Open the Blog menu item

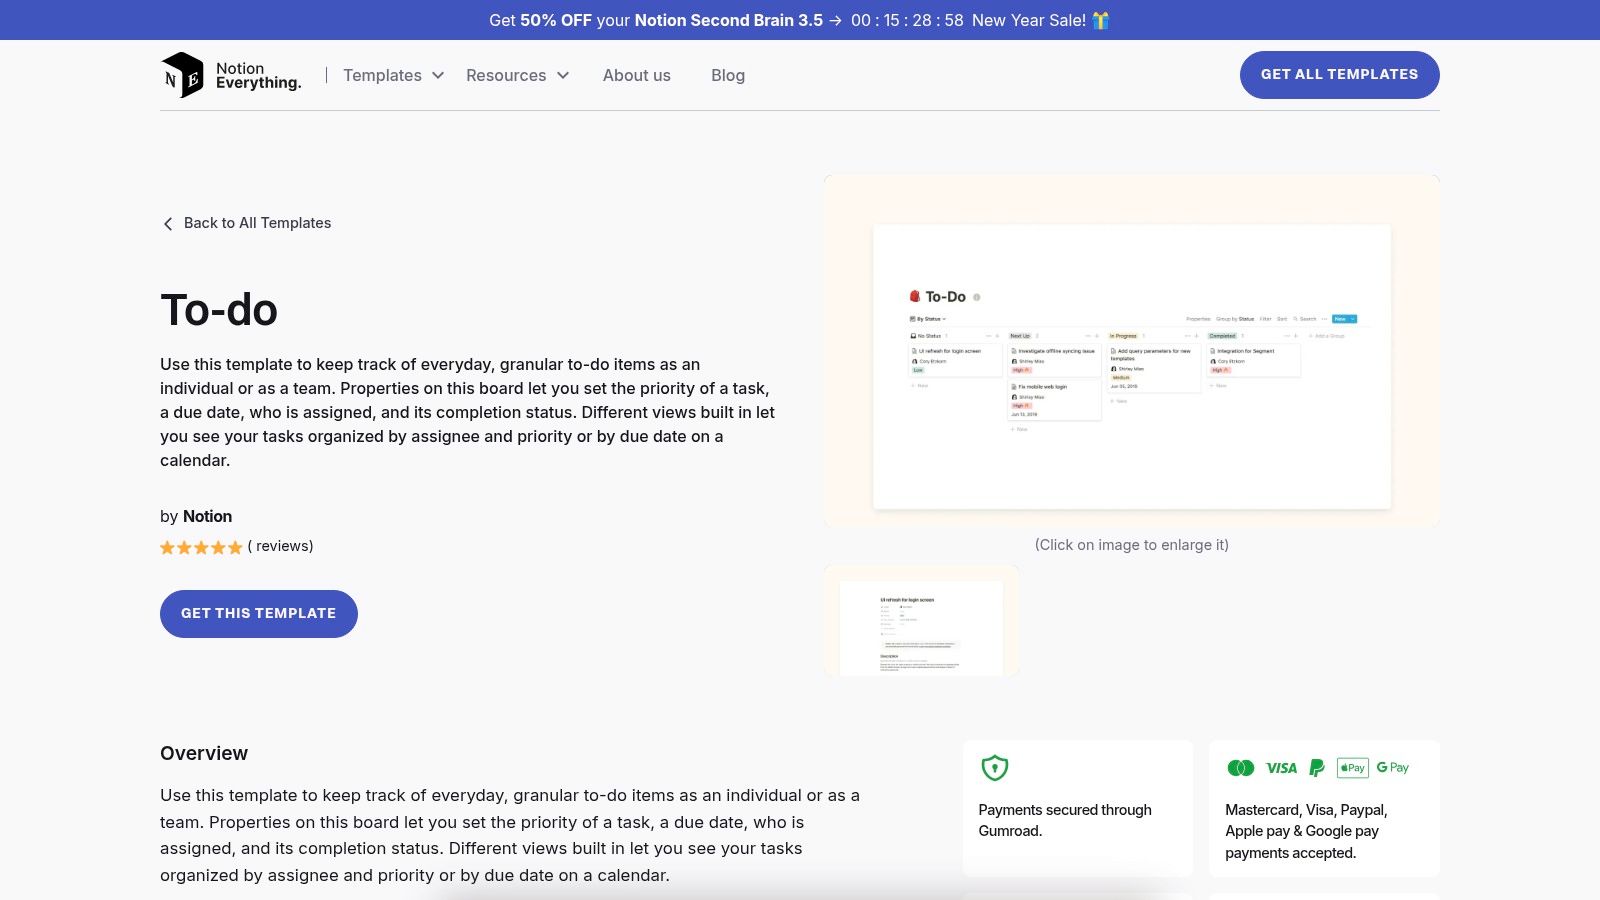click(x=727, y=75)
